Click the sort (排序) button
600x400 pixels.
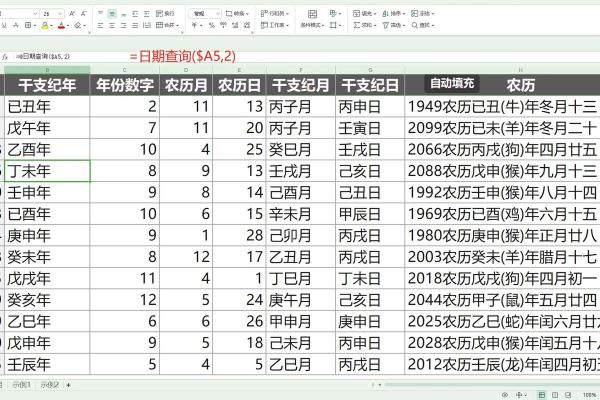tap(394, 14)
